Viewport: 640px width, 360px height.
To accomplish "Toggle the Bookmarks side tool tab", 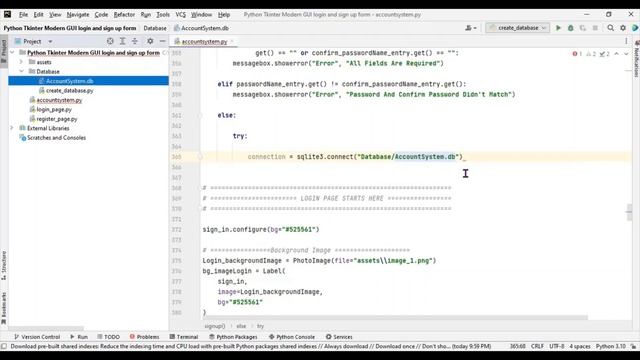I will pos(4,307).
